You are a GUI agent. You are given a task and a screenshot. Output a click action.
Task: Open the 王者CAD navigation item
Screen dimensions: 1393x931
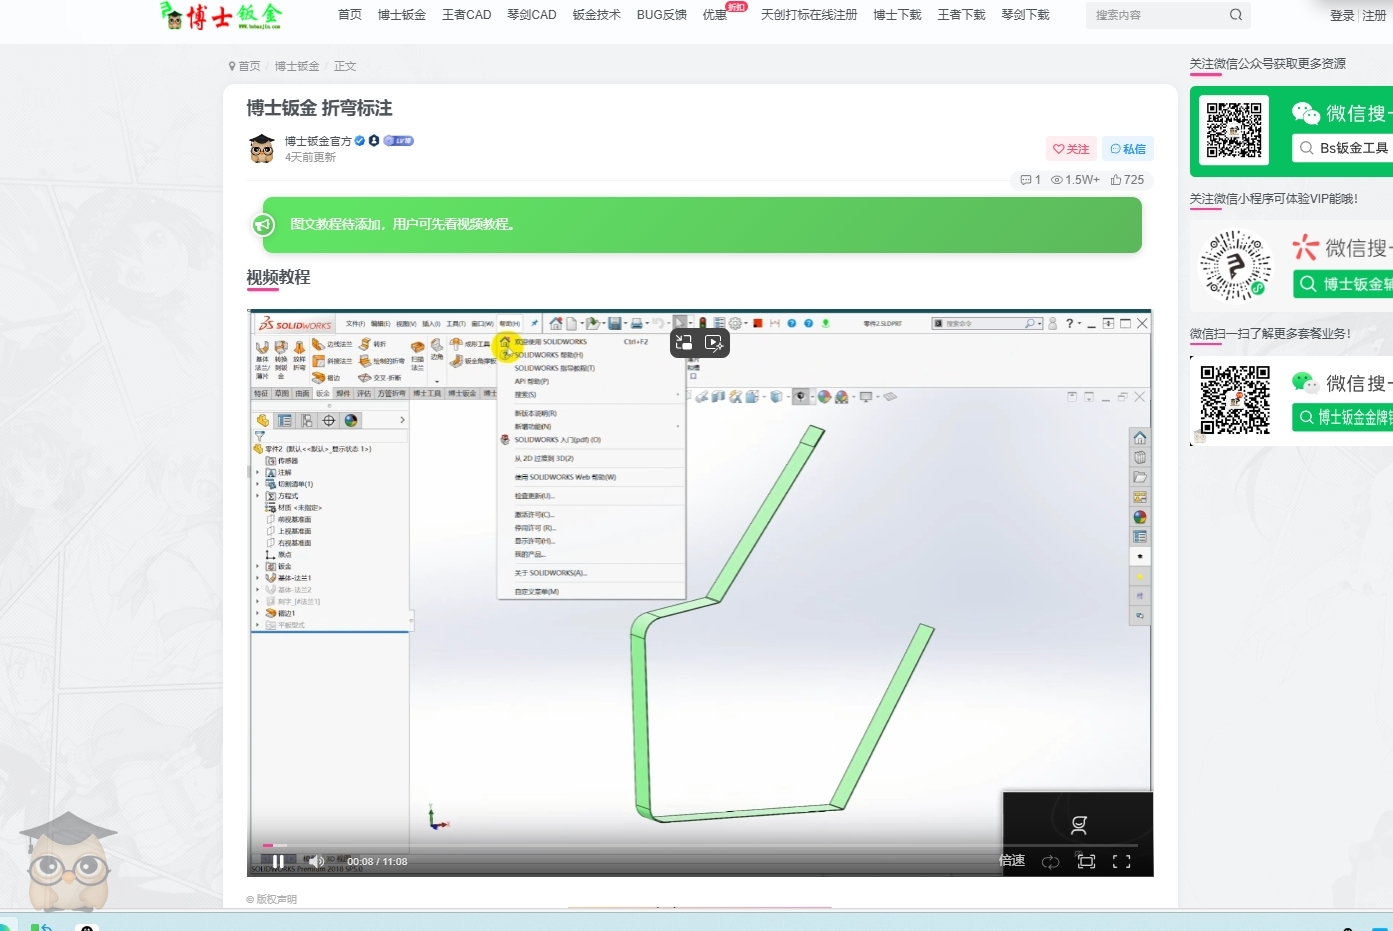466,15
